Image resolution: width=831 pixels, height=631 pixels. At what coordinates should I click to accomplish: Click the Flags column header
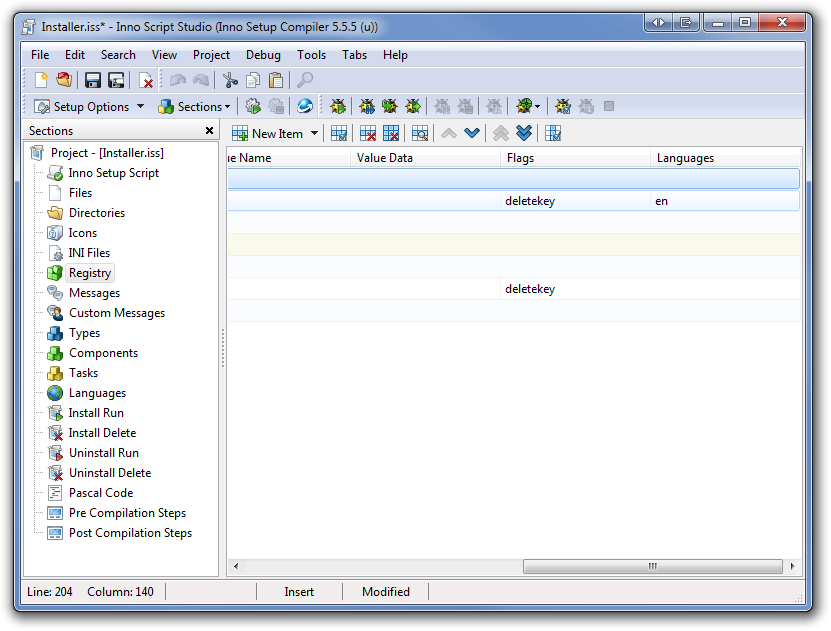click(x=575, y=158)
